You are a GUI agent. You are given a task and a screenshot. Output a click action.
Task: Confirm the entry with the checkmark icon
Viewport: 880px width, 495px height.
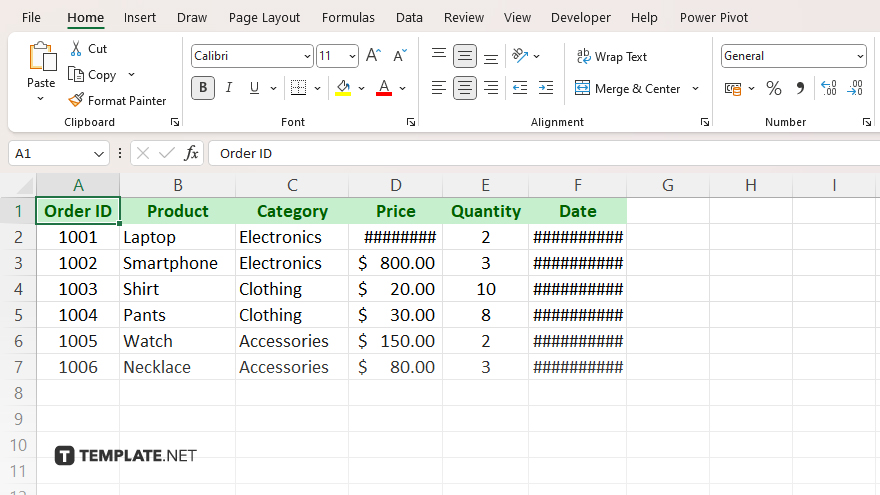tap(167, 153)
